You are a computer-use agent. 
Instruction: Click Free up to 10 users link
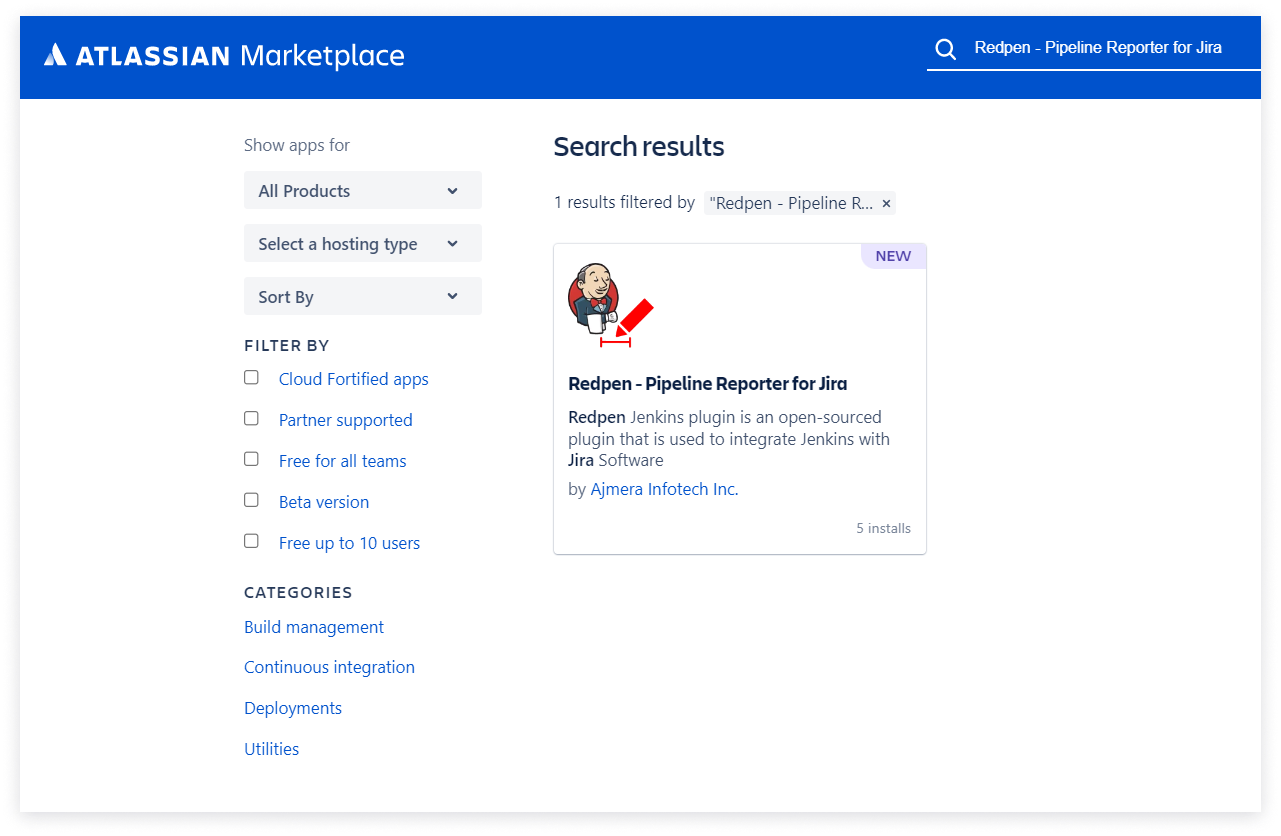point(350,543)
